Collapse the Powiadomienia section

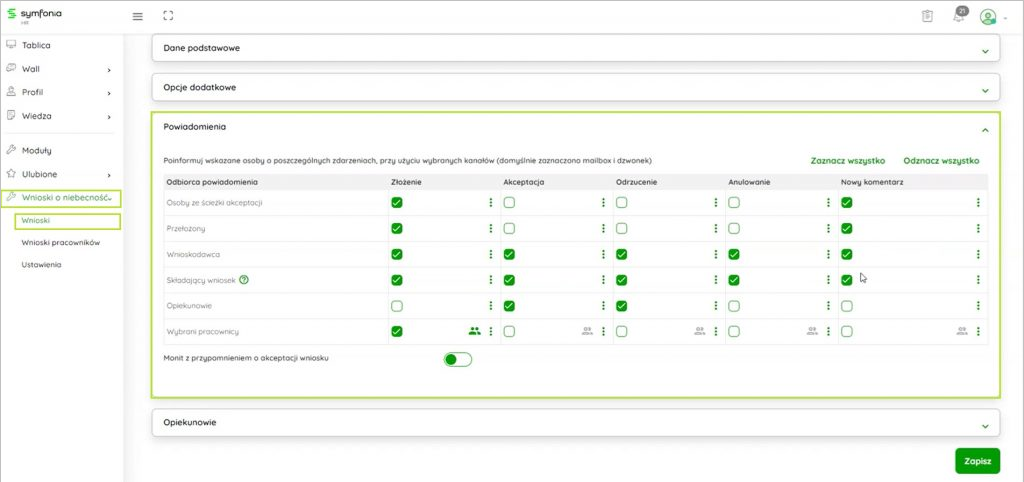[x=984, y=129]
